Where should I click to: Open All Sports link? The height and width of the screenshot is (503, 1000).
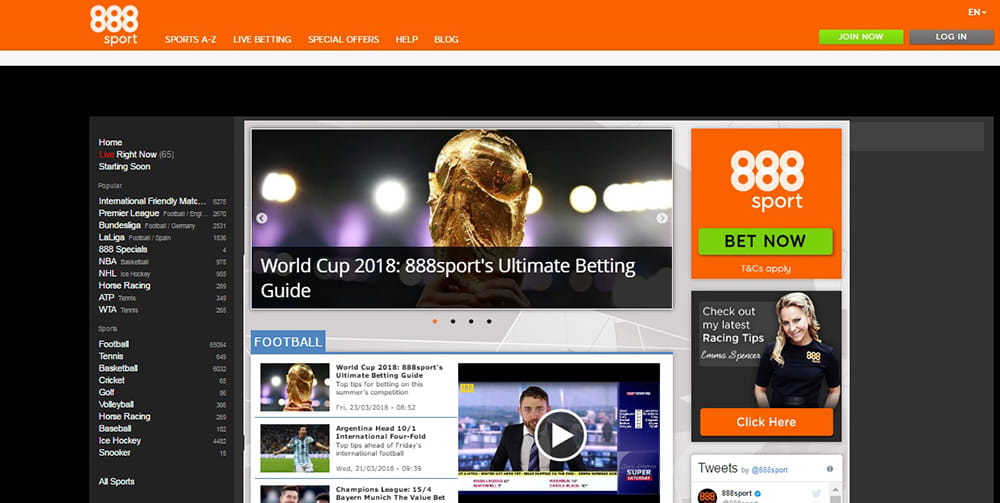(117, 482)
